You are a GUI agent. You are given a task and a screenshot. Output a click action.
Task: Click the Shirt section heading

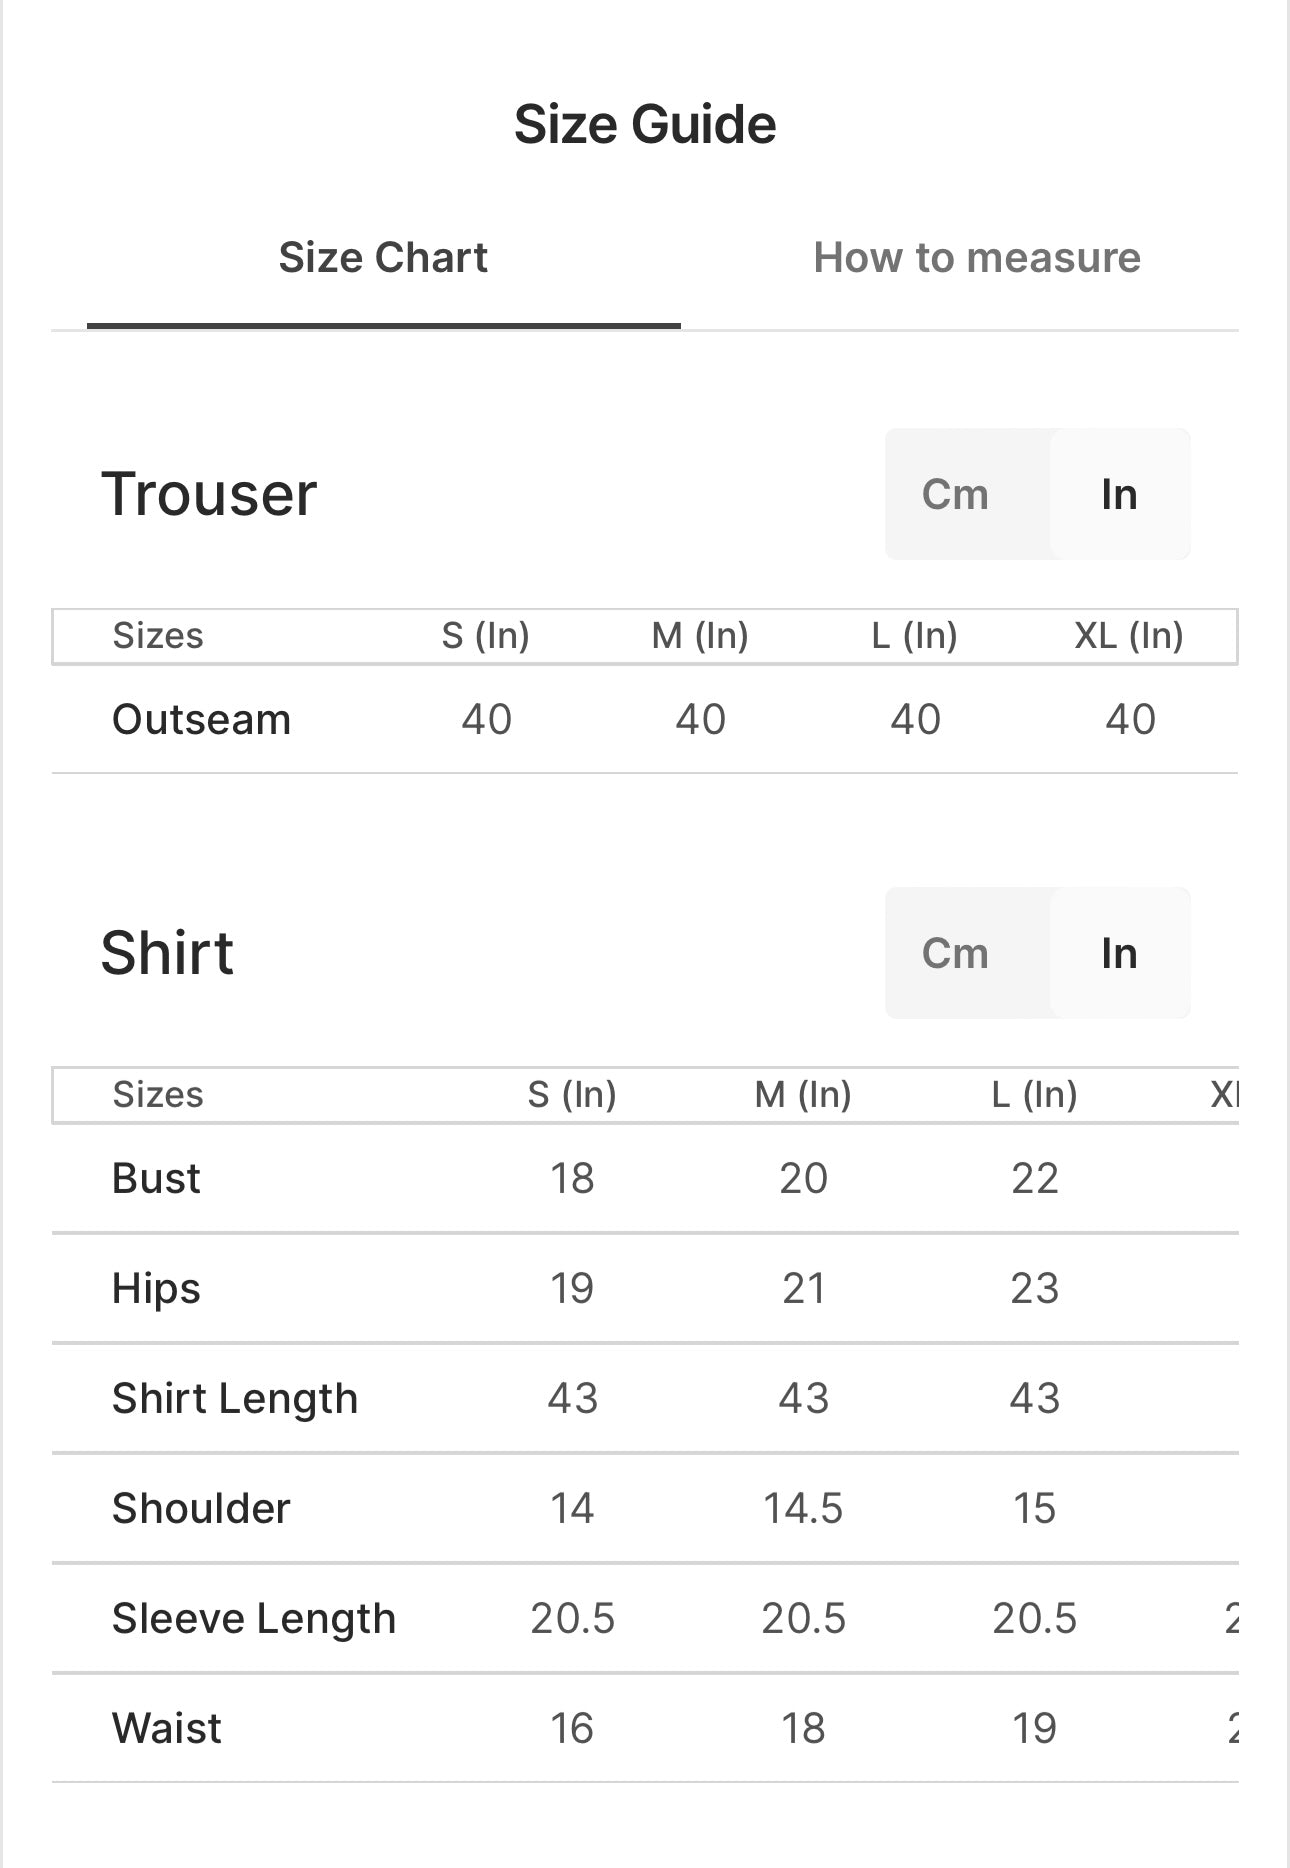coord(167,953)
